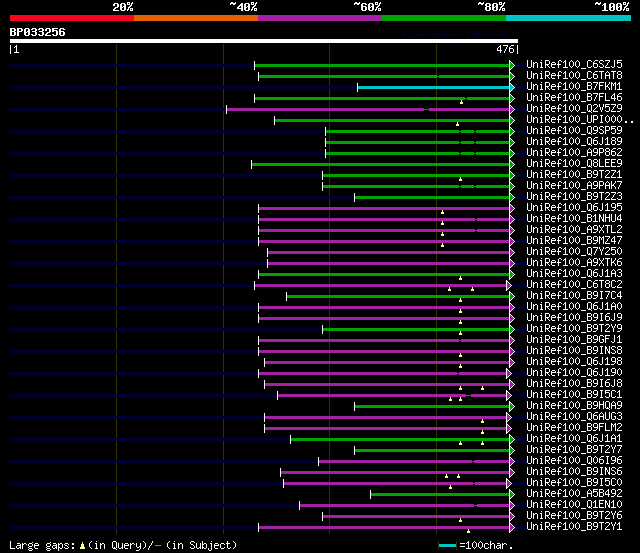Click the UniRef100_C6SZJ5 hit label
The image size is (640, 553).
(574, 64)
